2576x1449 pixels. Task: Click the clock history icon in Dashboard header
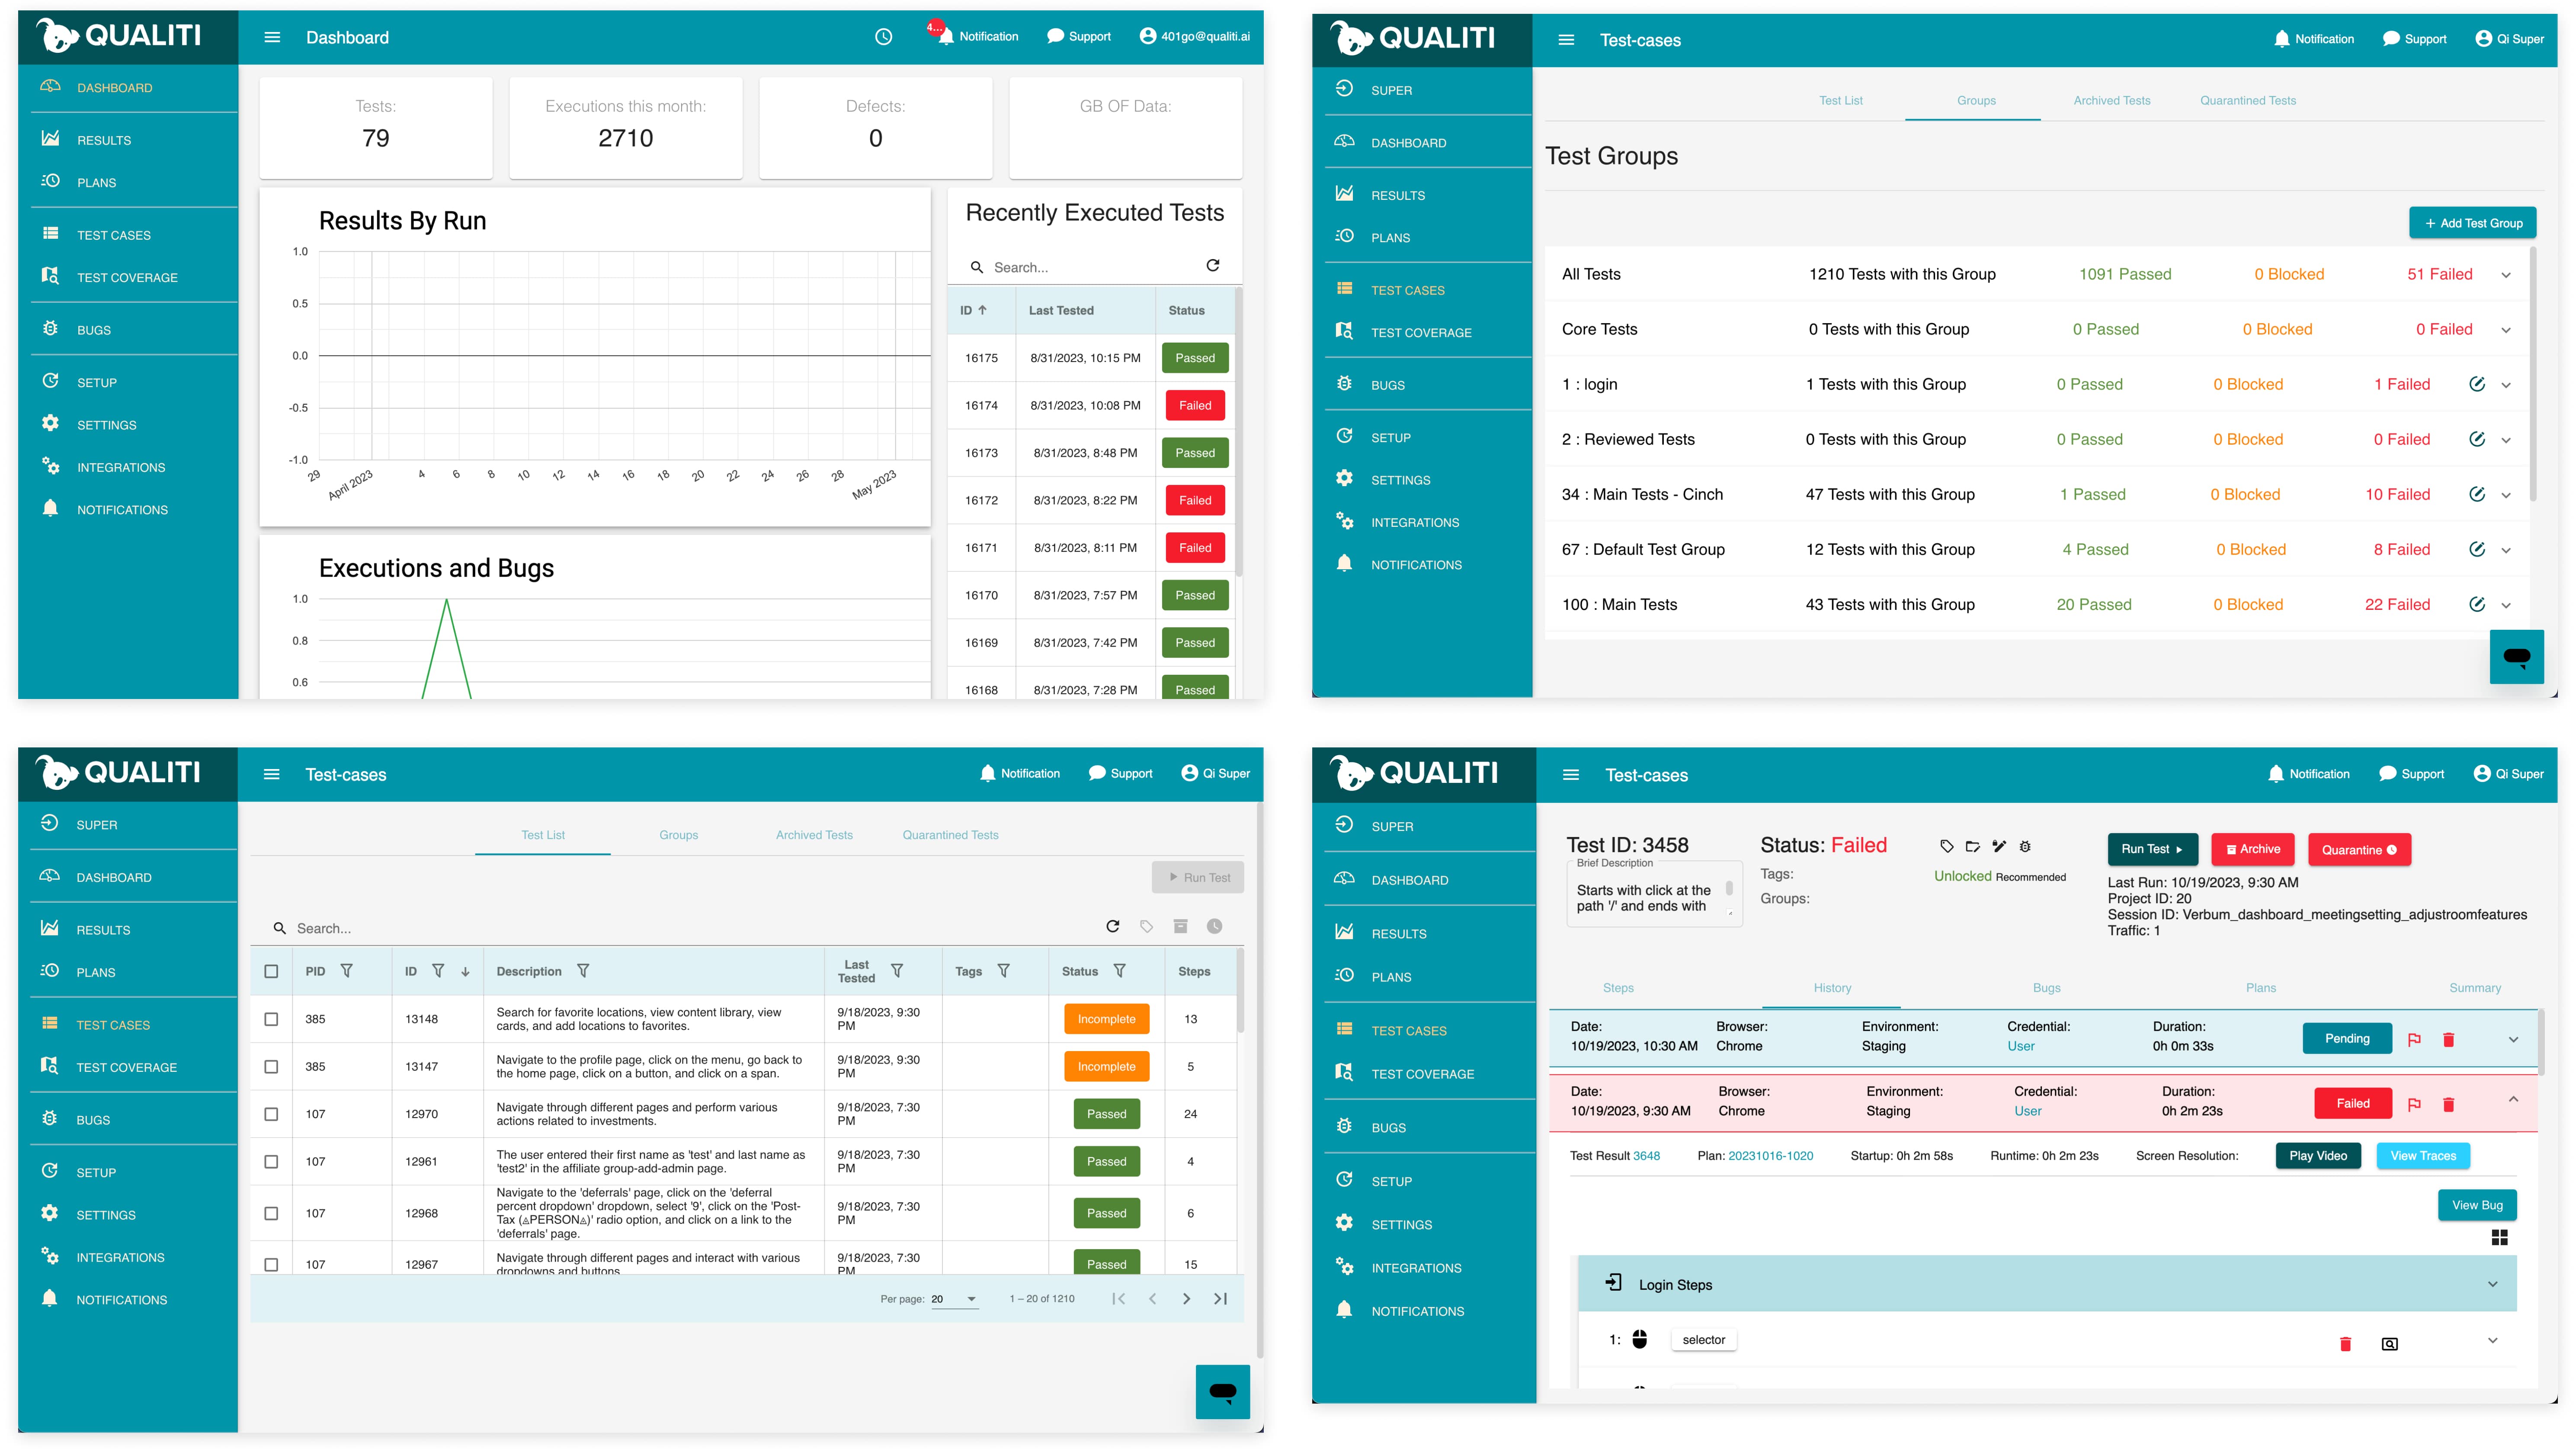point(883,37)
